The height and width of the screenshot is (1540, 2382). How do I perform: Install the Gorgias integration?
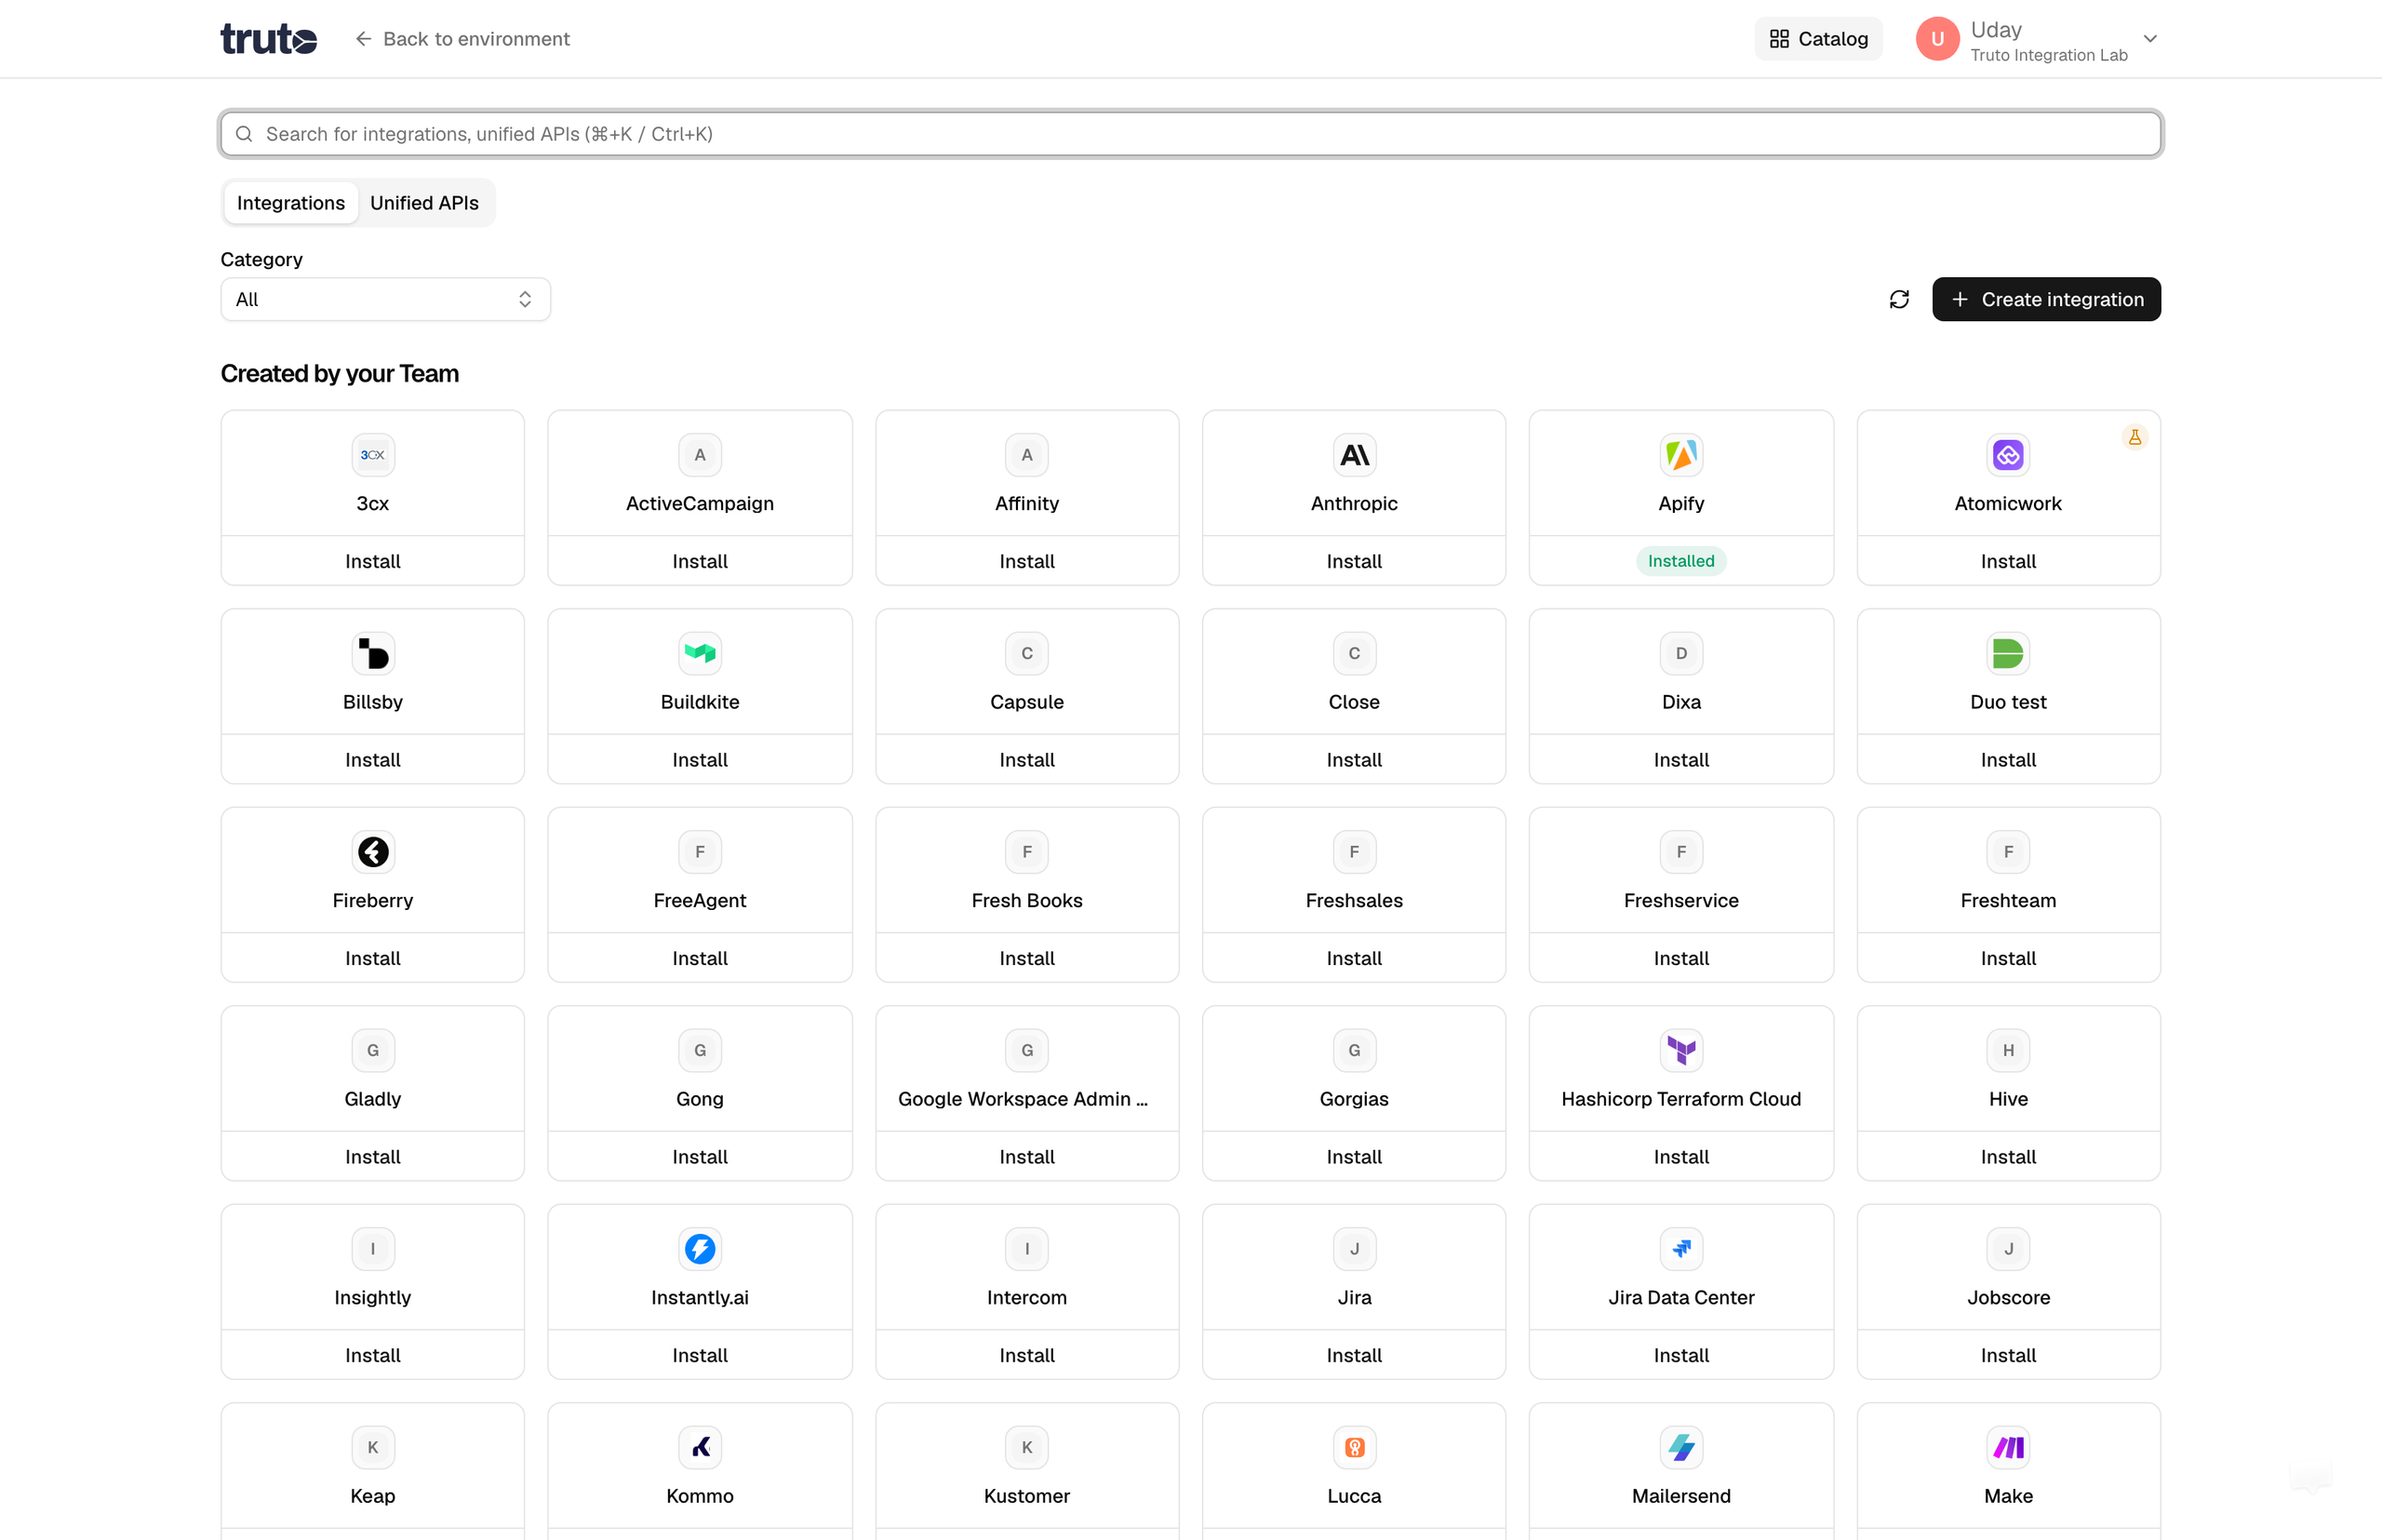[x=1354, y=1157]
